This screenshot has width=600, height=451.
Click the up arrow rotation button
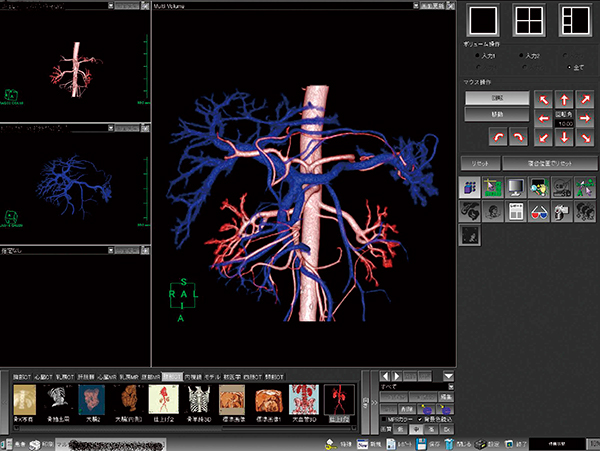click(566, 98)
